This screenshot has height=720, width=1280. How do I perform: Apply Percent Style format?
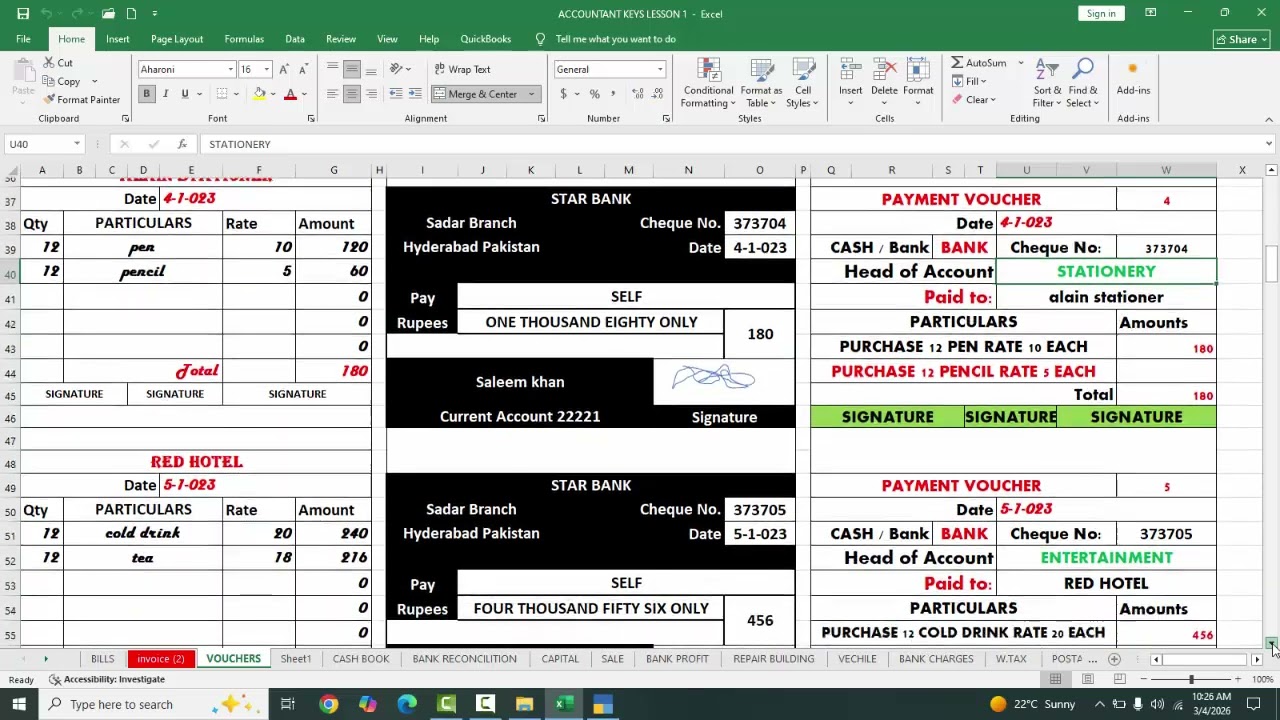[594, 94]
